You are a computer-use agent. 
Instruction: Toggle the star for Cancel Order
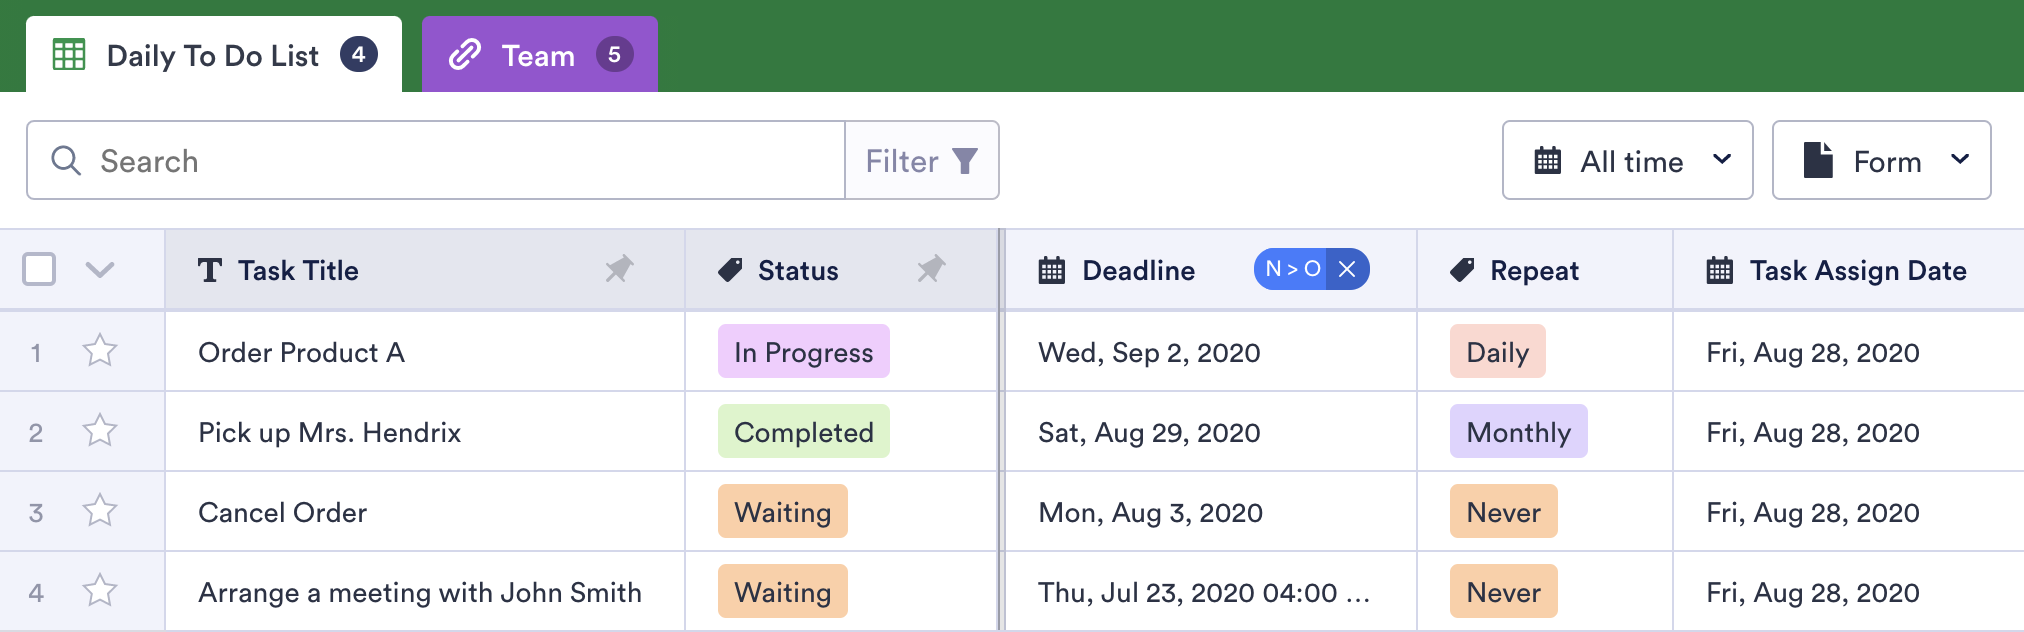100,511
